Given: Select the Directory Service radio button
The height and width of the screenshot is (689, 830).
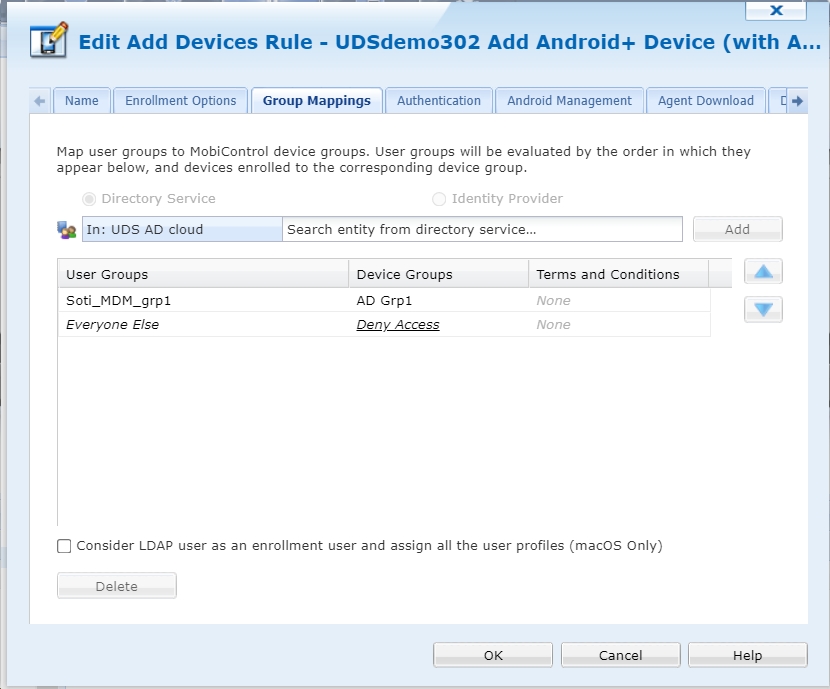Looking at the screenshot, I should point(89,199).
